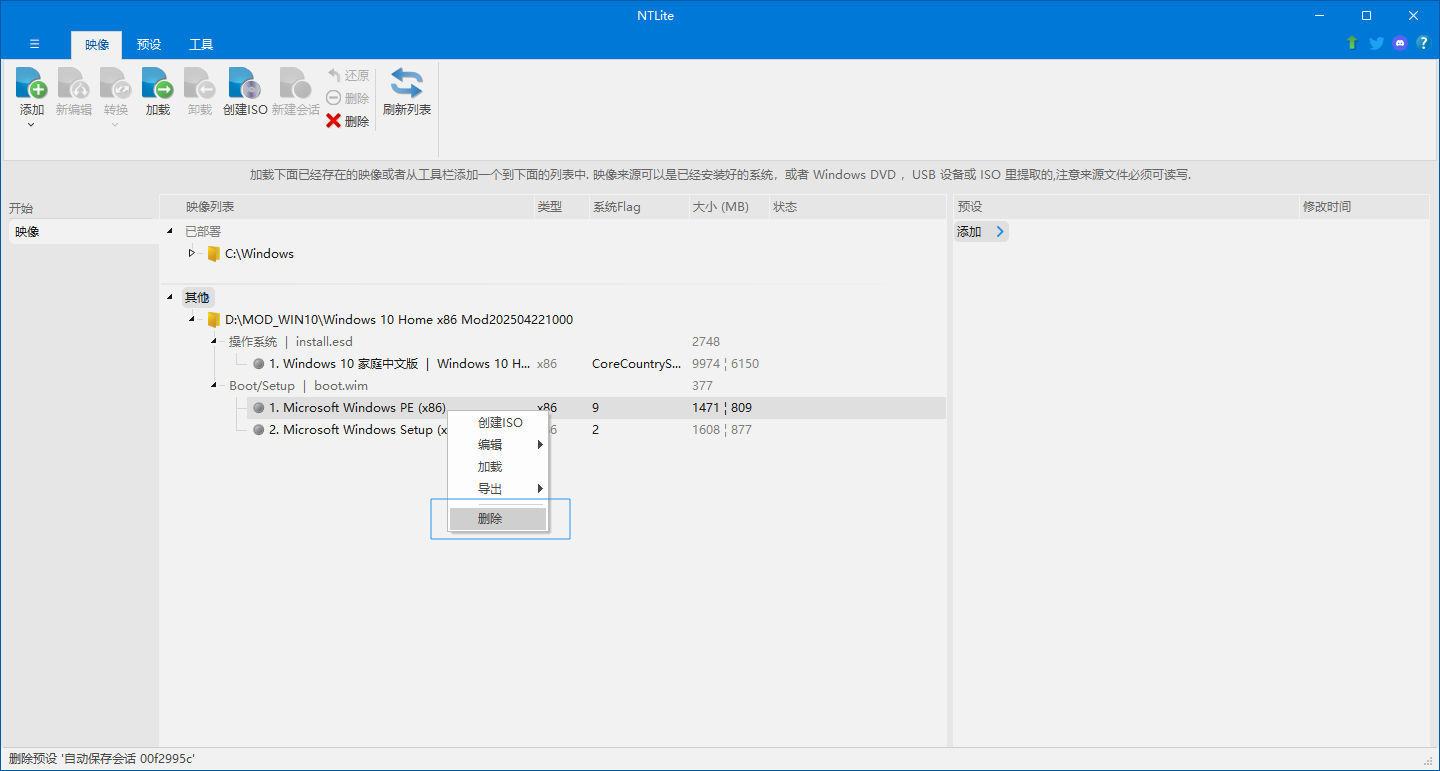Click the 转换 convert toolbar icon
Screen dimensions: 1440x771
(116, 82)
